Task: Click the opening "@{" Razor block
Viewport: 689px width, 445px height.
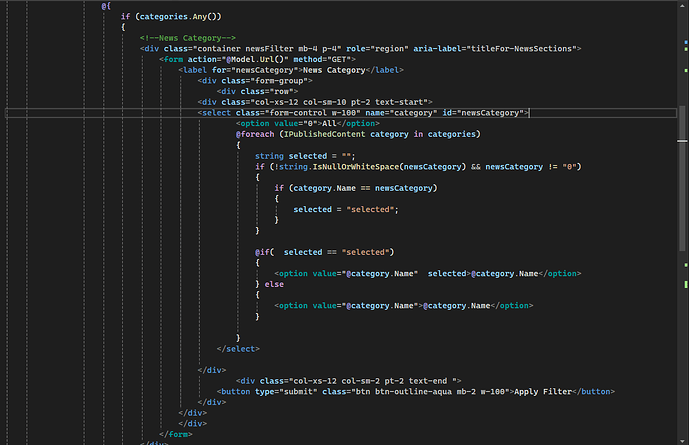Action: point(106,6)
